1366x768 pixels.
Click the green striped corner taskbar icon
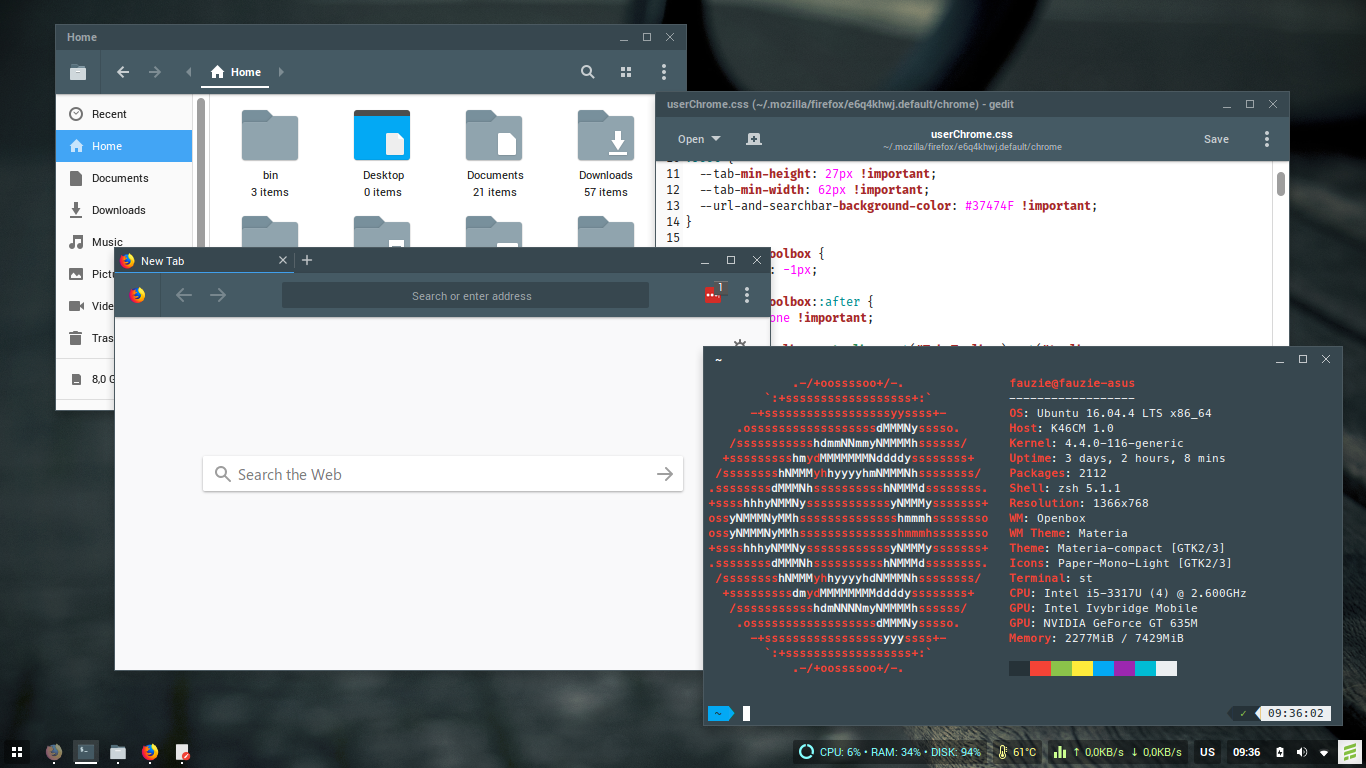tap(1350, 752)
